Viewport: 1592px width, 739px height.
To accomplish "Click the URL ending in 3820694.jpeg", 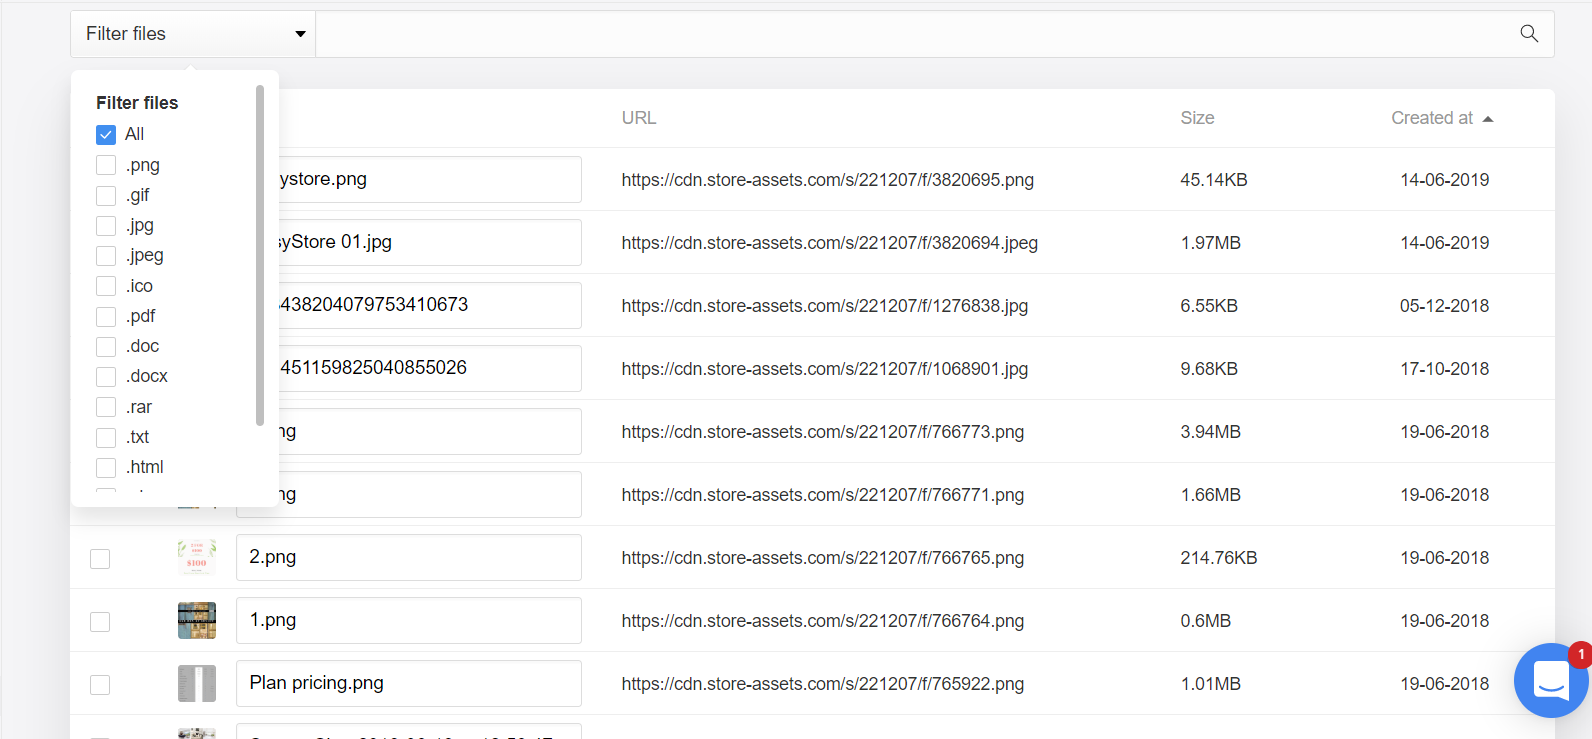I will click(x=830, y=243).
